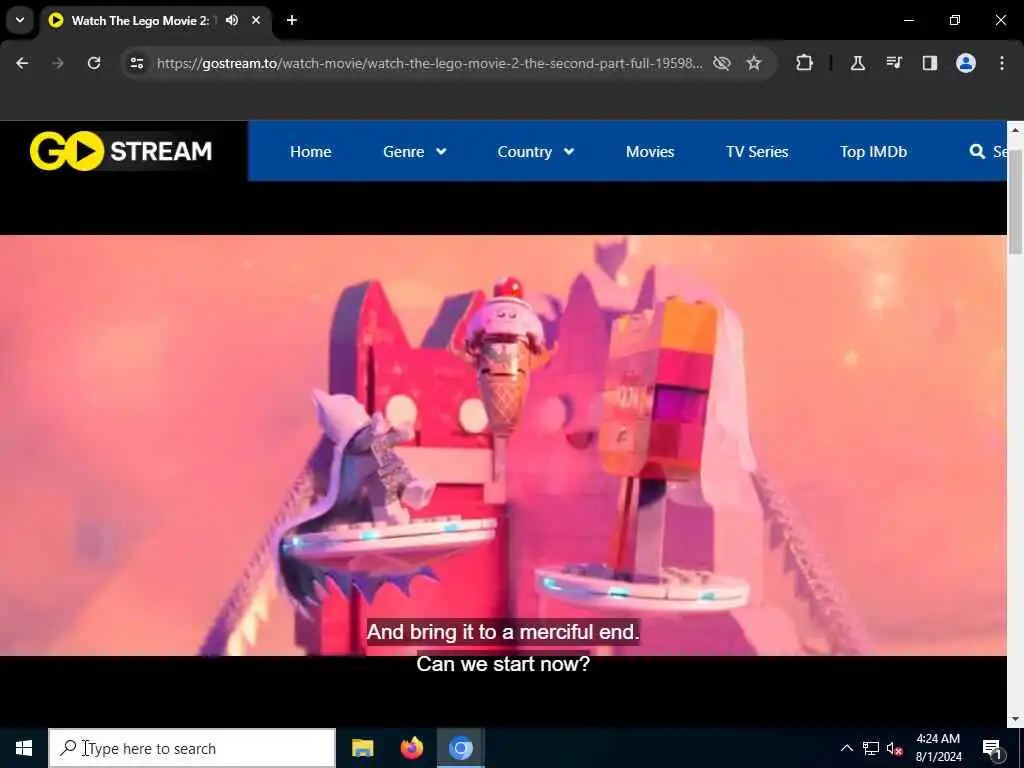Open Chrome three-dot menu
The width and height of the screenshot is (1024, 768).
coord(1002,63)
